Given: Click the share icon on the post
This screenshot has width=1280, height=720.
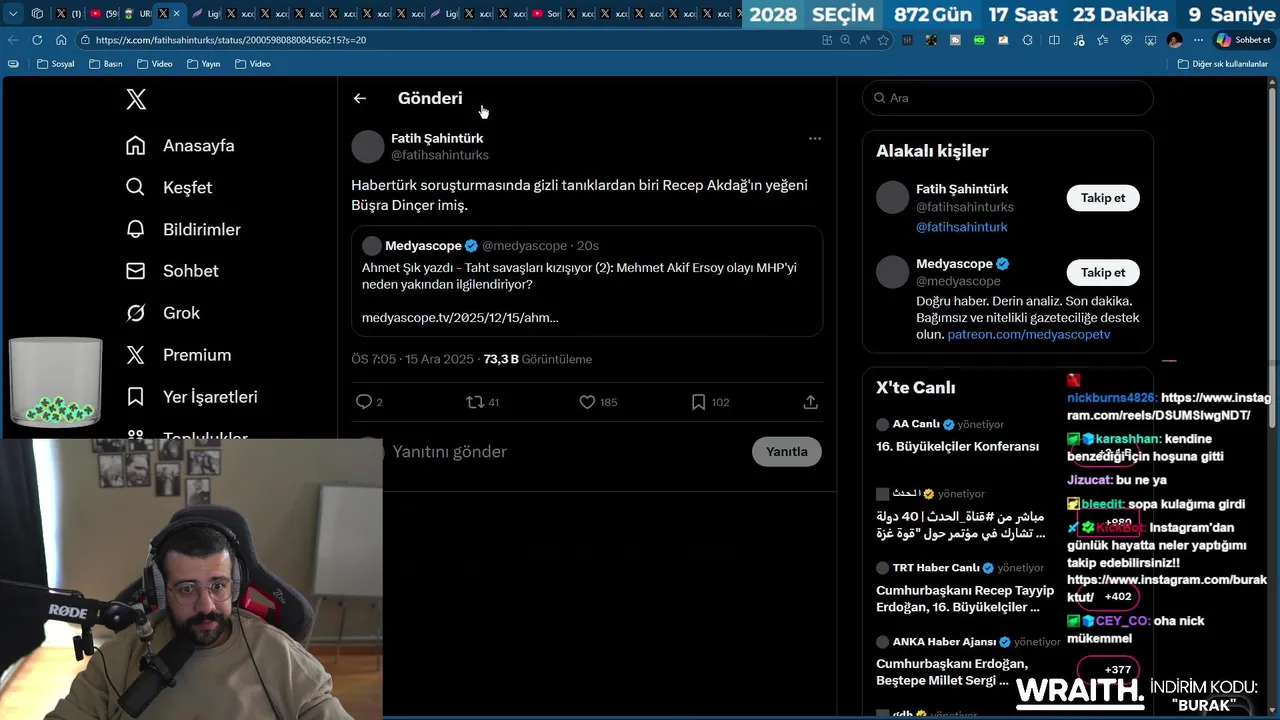Looking at the screenshot, I should pyautogui.click(x=810, y=402).
